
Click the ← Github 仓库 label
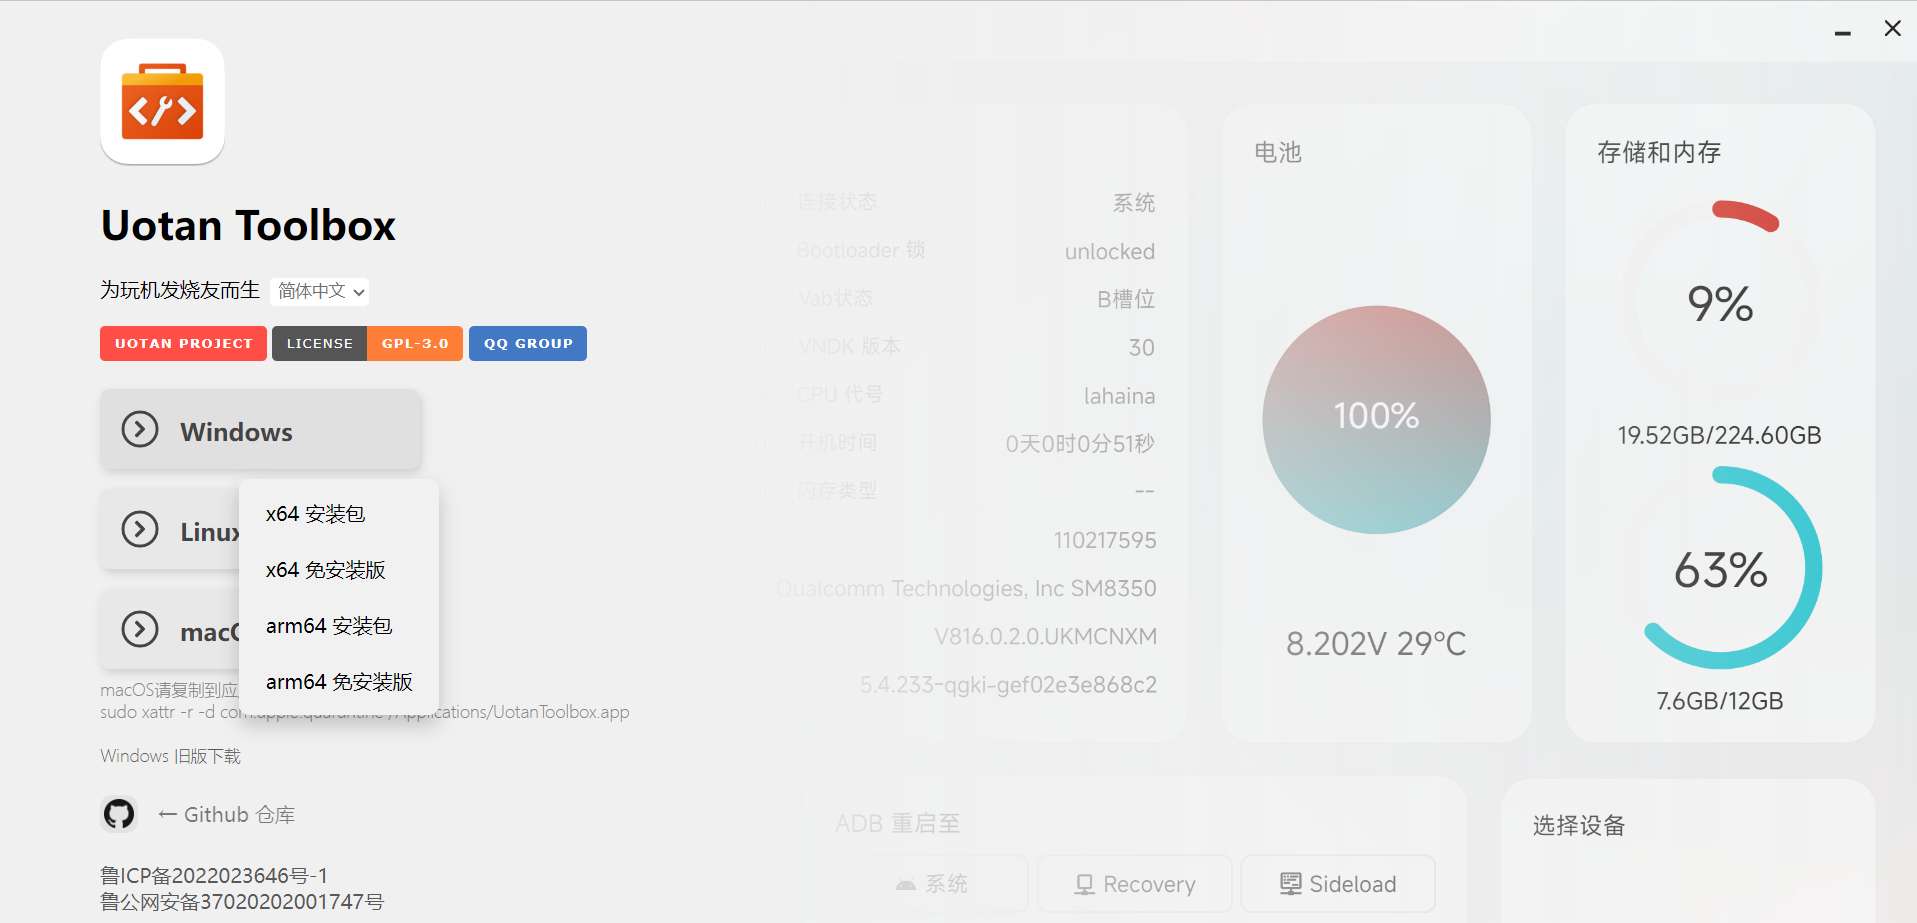226,815
